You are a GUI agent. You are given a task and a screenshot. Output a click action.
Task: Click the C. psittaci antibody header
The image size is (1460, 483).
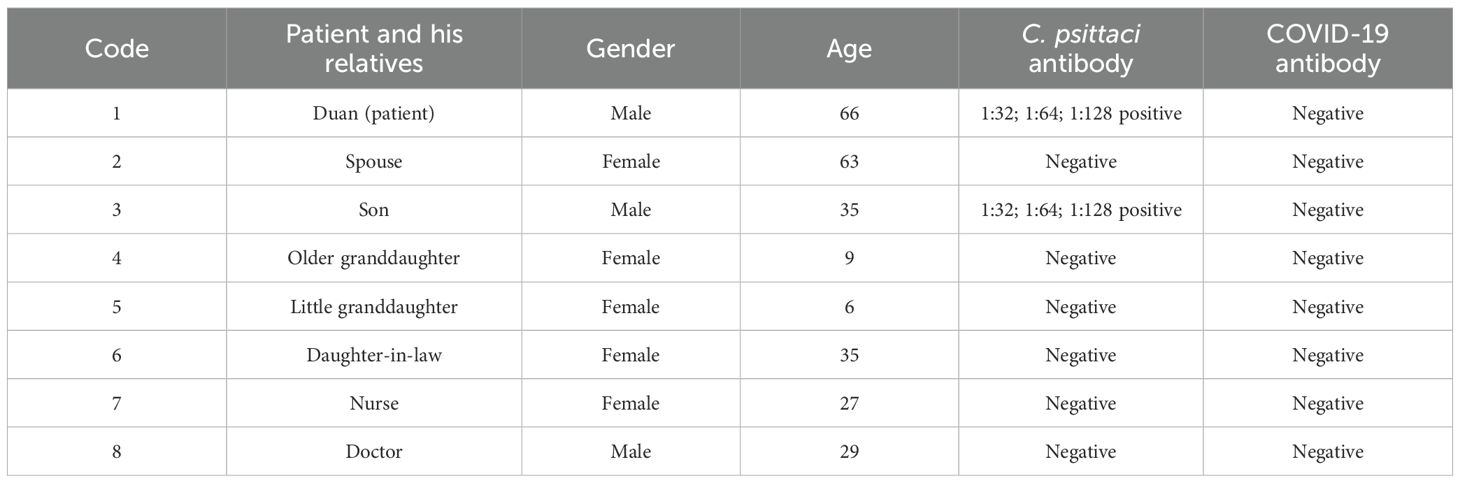[x=1080, y=48]
